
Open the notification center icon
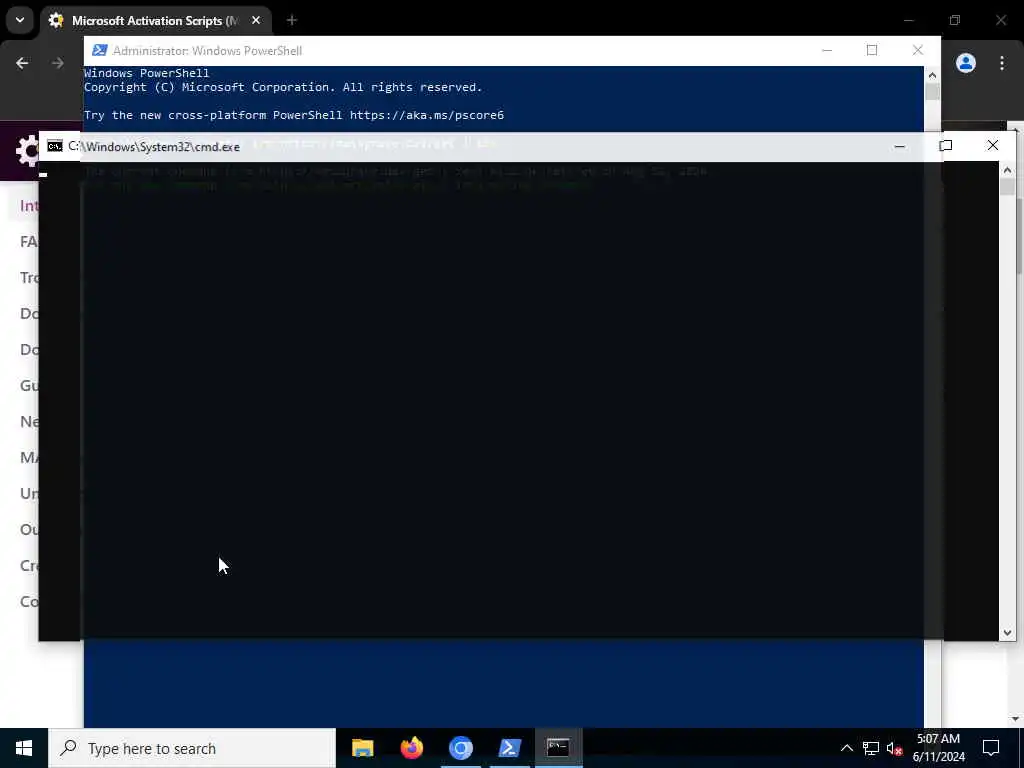tap(991, 748)
